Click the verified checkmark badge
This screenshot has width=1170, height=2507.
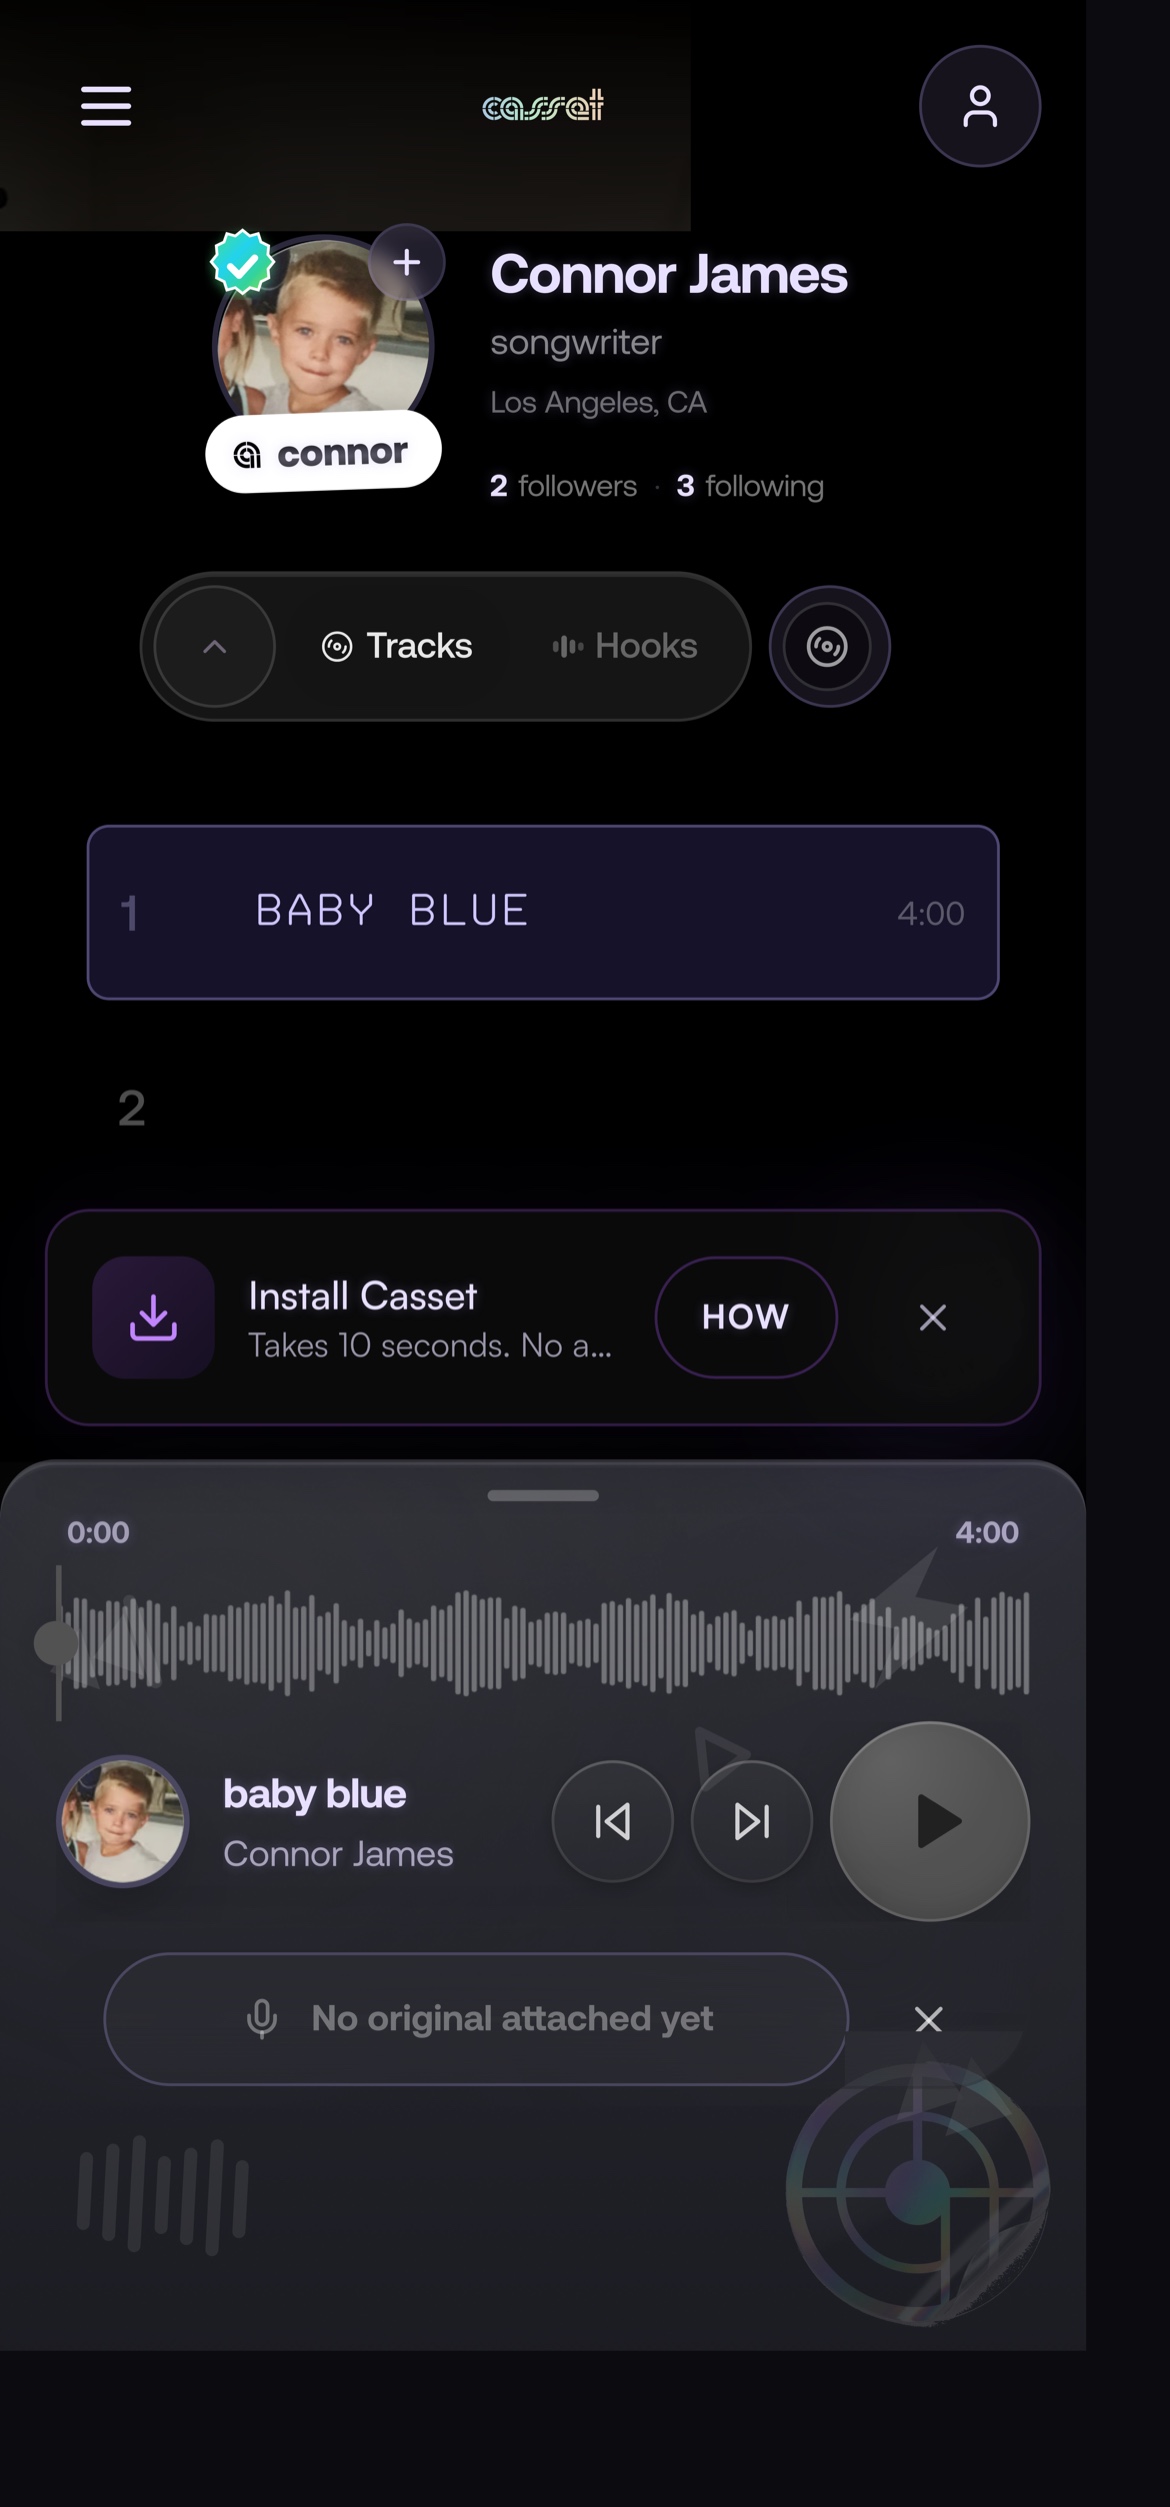(x=242, y=264)
